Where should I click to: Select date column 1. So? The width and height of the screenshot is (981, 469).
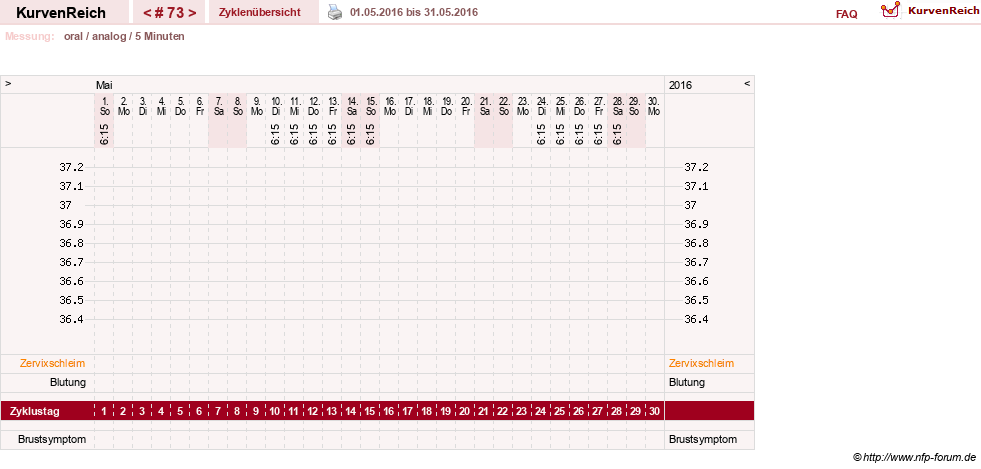104,106
